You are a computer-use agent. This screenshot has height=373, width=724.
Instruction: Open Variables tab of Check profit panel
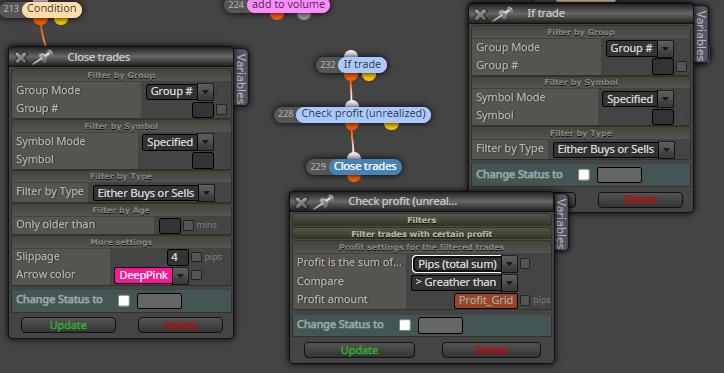point(561,223)
